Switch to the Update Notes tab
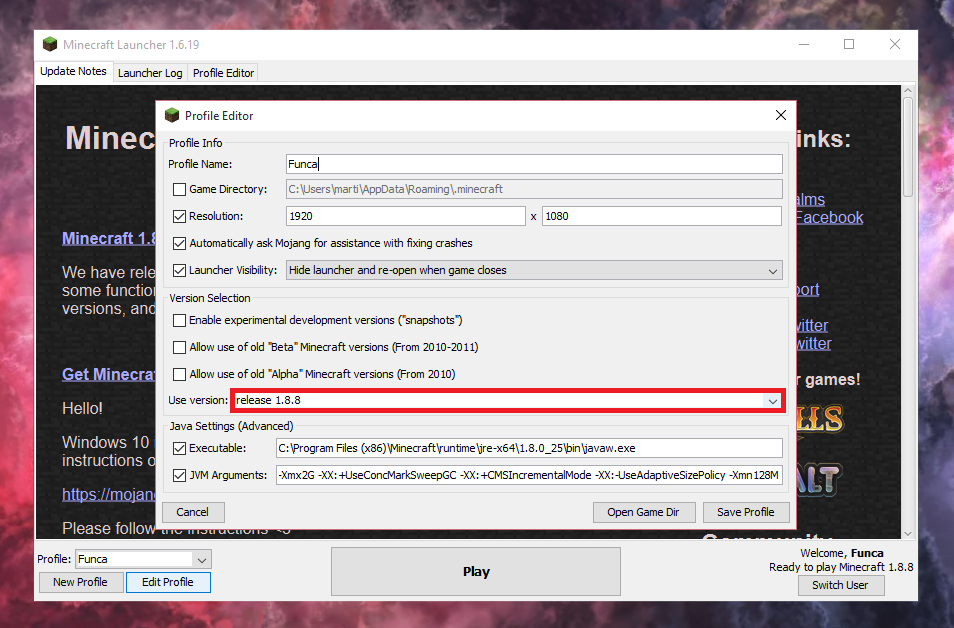Screen dimensions: 954x628 pos(73,72)
